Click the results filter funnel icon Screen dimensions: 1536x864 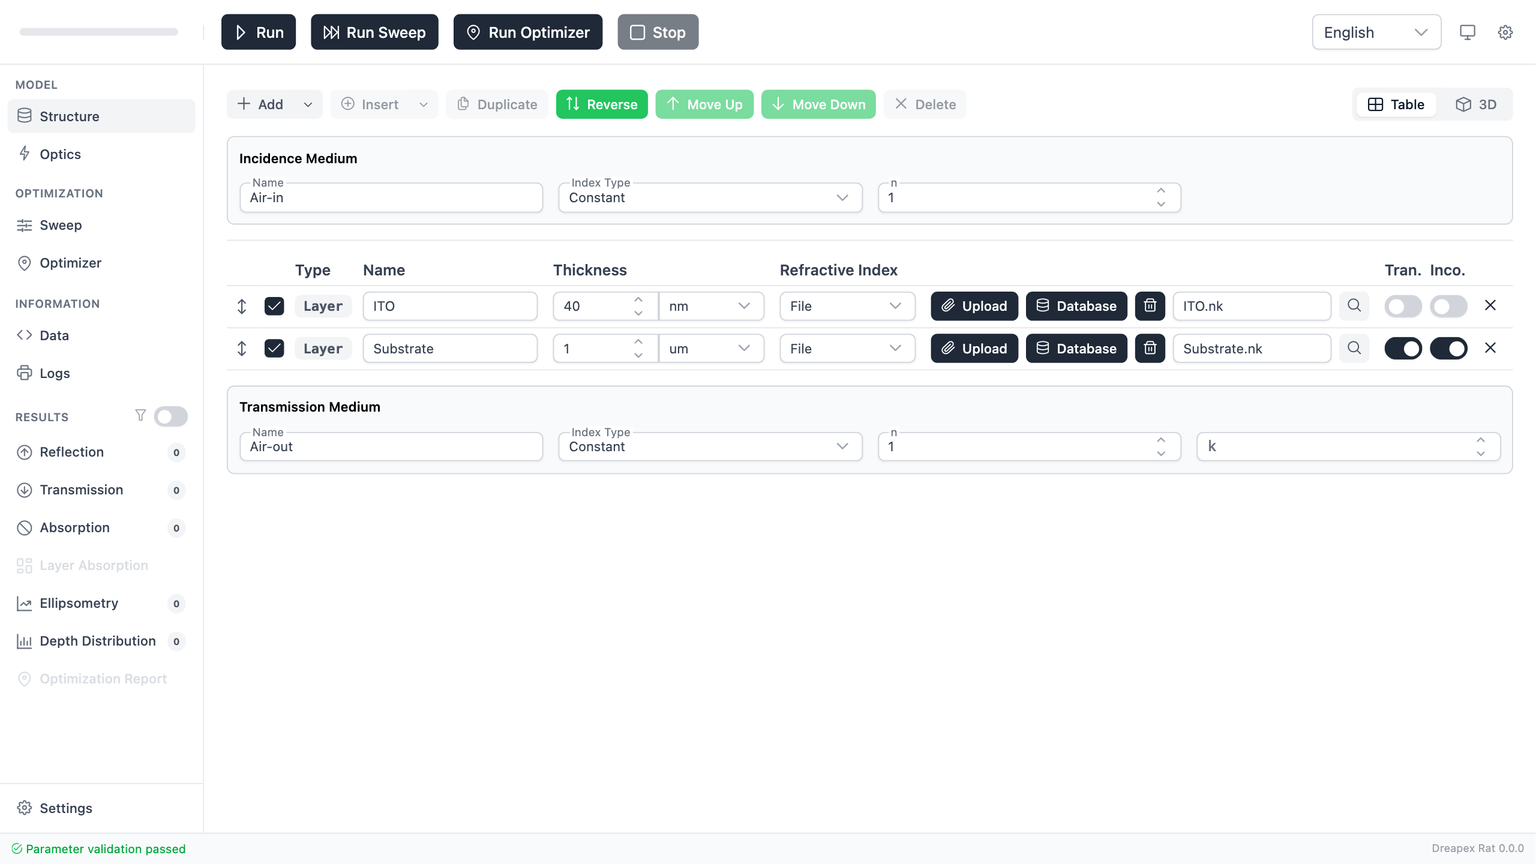click(x=140, y=416)
